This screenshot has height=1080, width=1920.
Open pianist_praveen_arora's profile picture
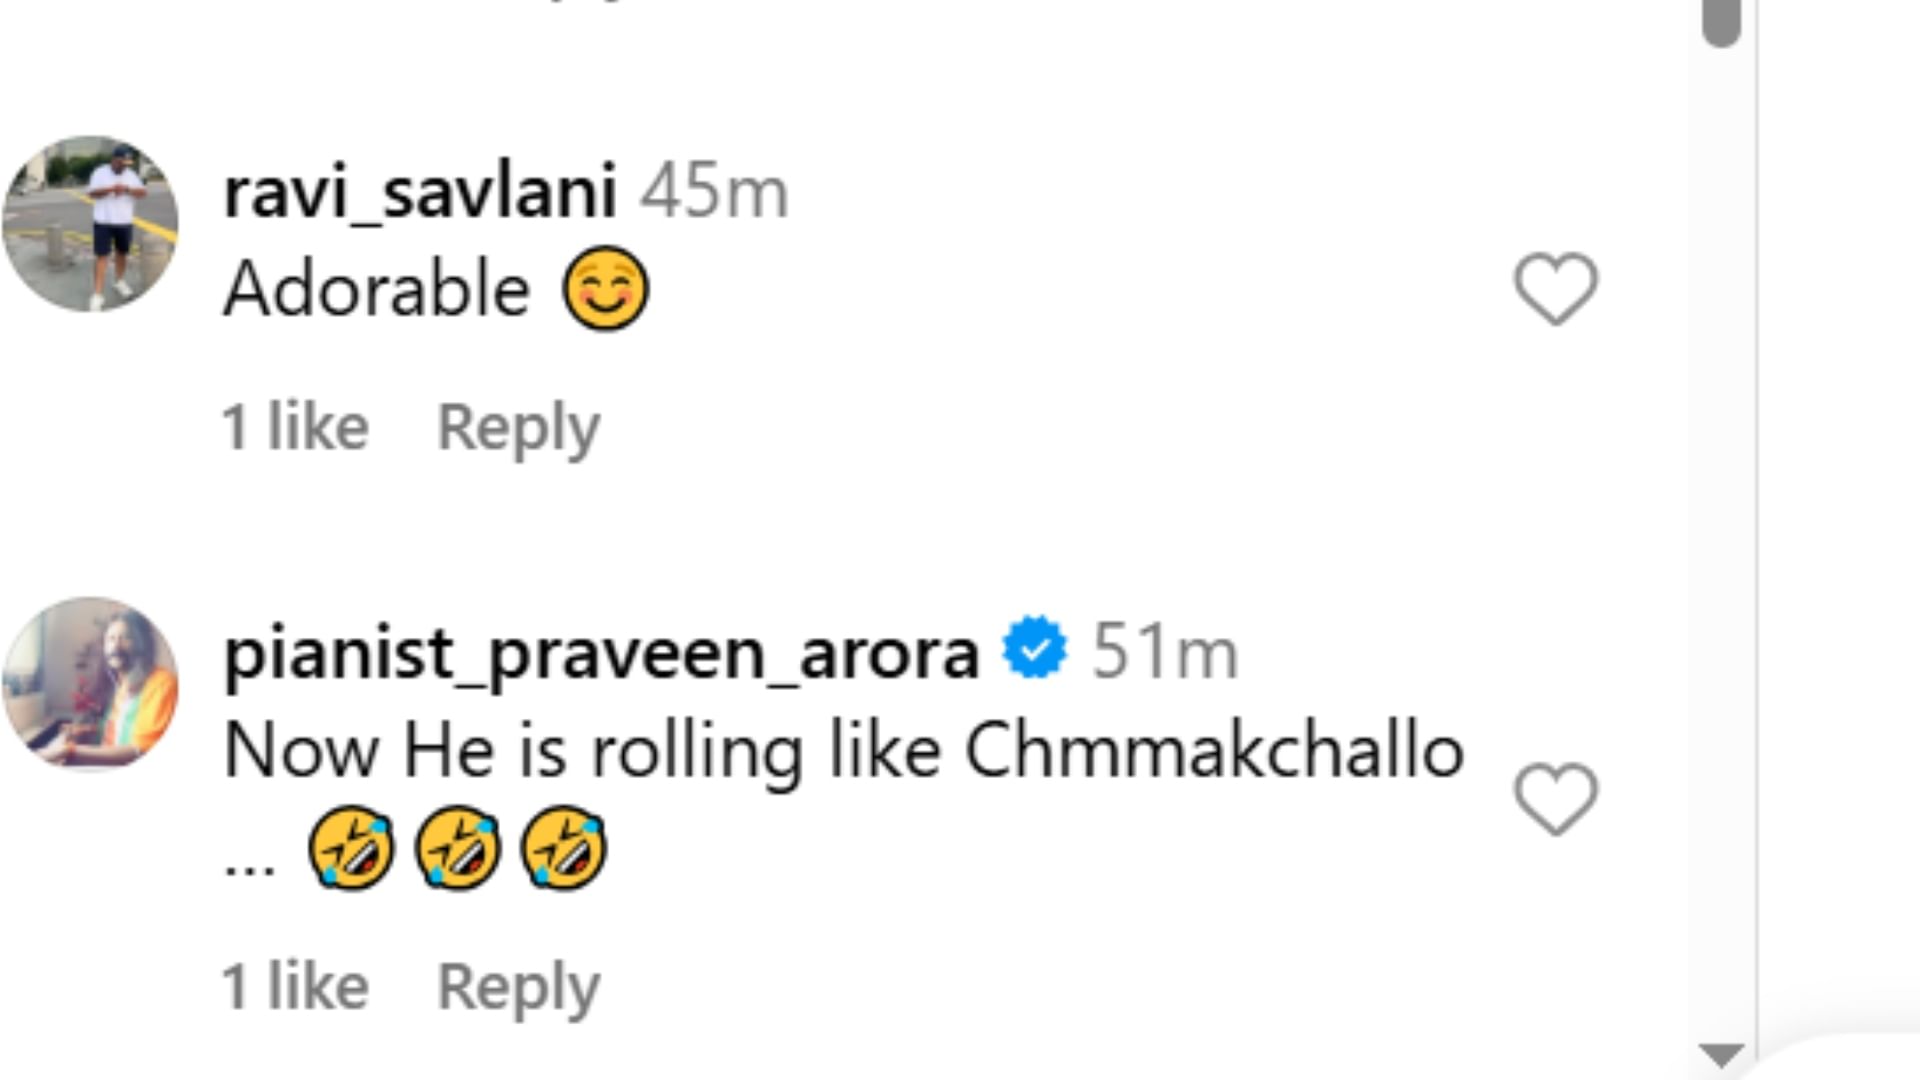pos(90,685)
